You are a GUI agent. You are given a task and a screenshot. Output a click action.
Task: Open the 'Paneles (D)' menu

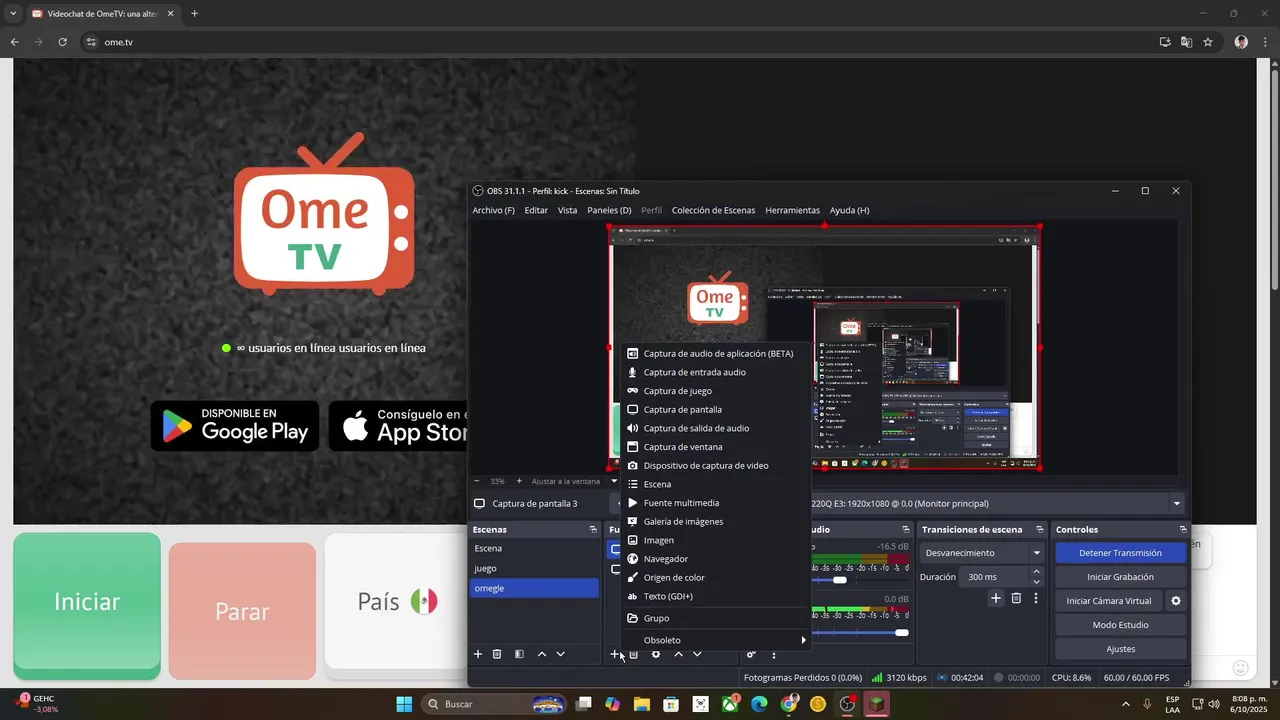(609, 210)
